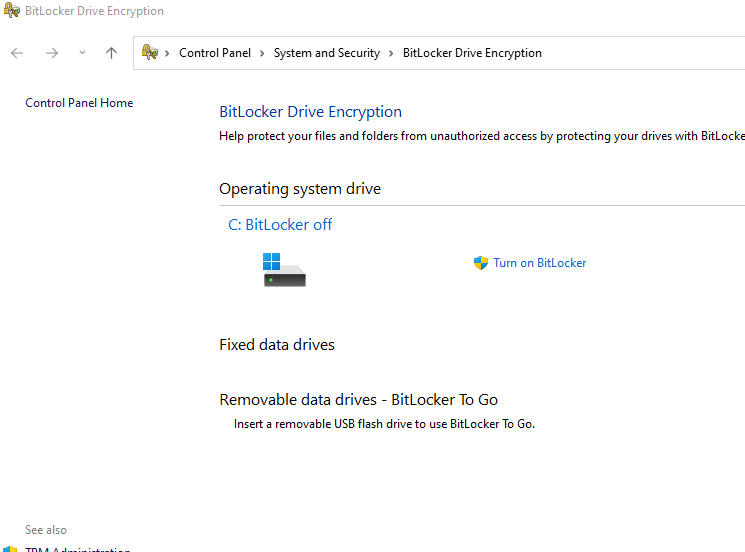Screen dimensions: 745x552
Task: Click the Help protect your files description text
Action: coord(482,136)
